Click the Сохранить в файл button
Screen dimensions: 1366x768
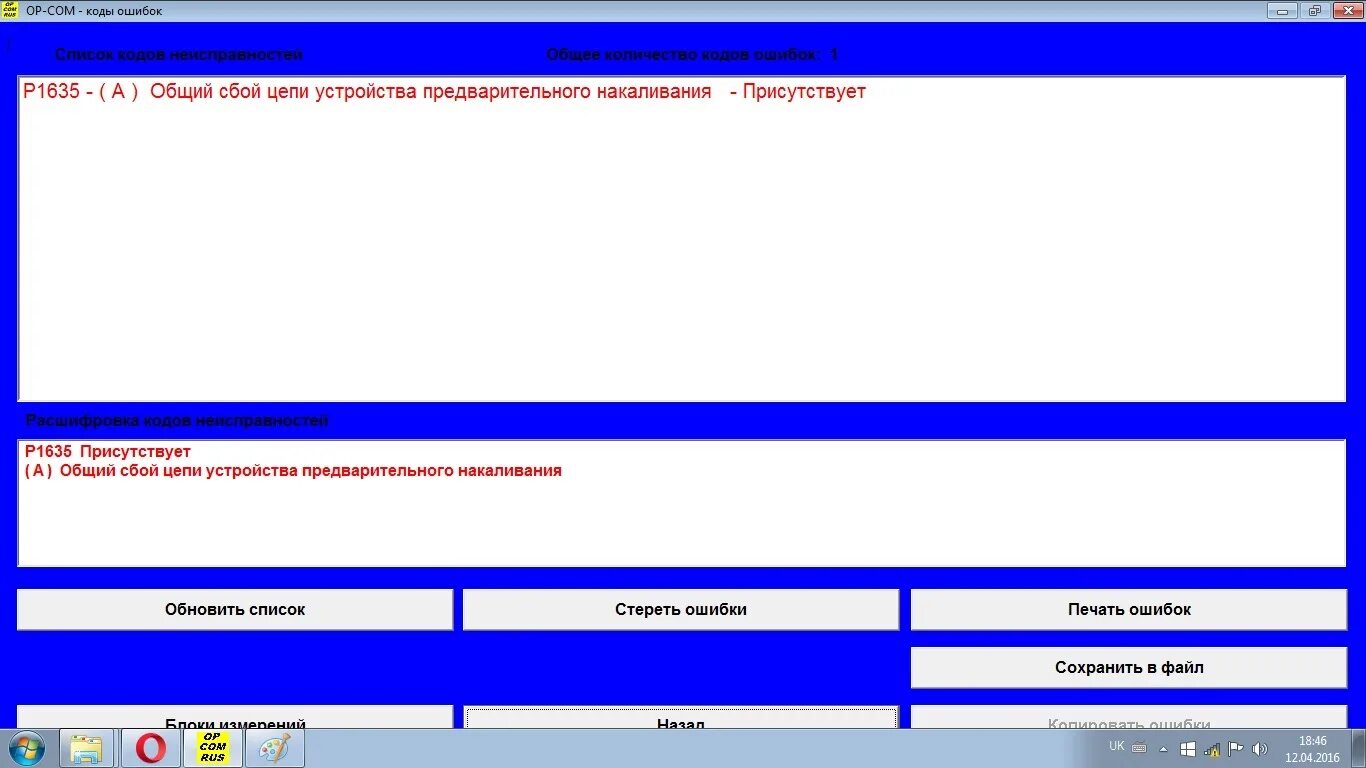(1129, 667)
